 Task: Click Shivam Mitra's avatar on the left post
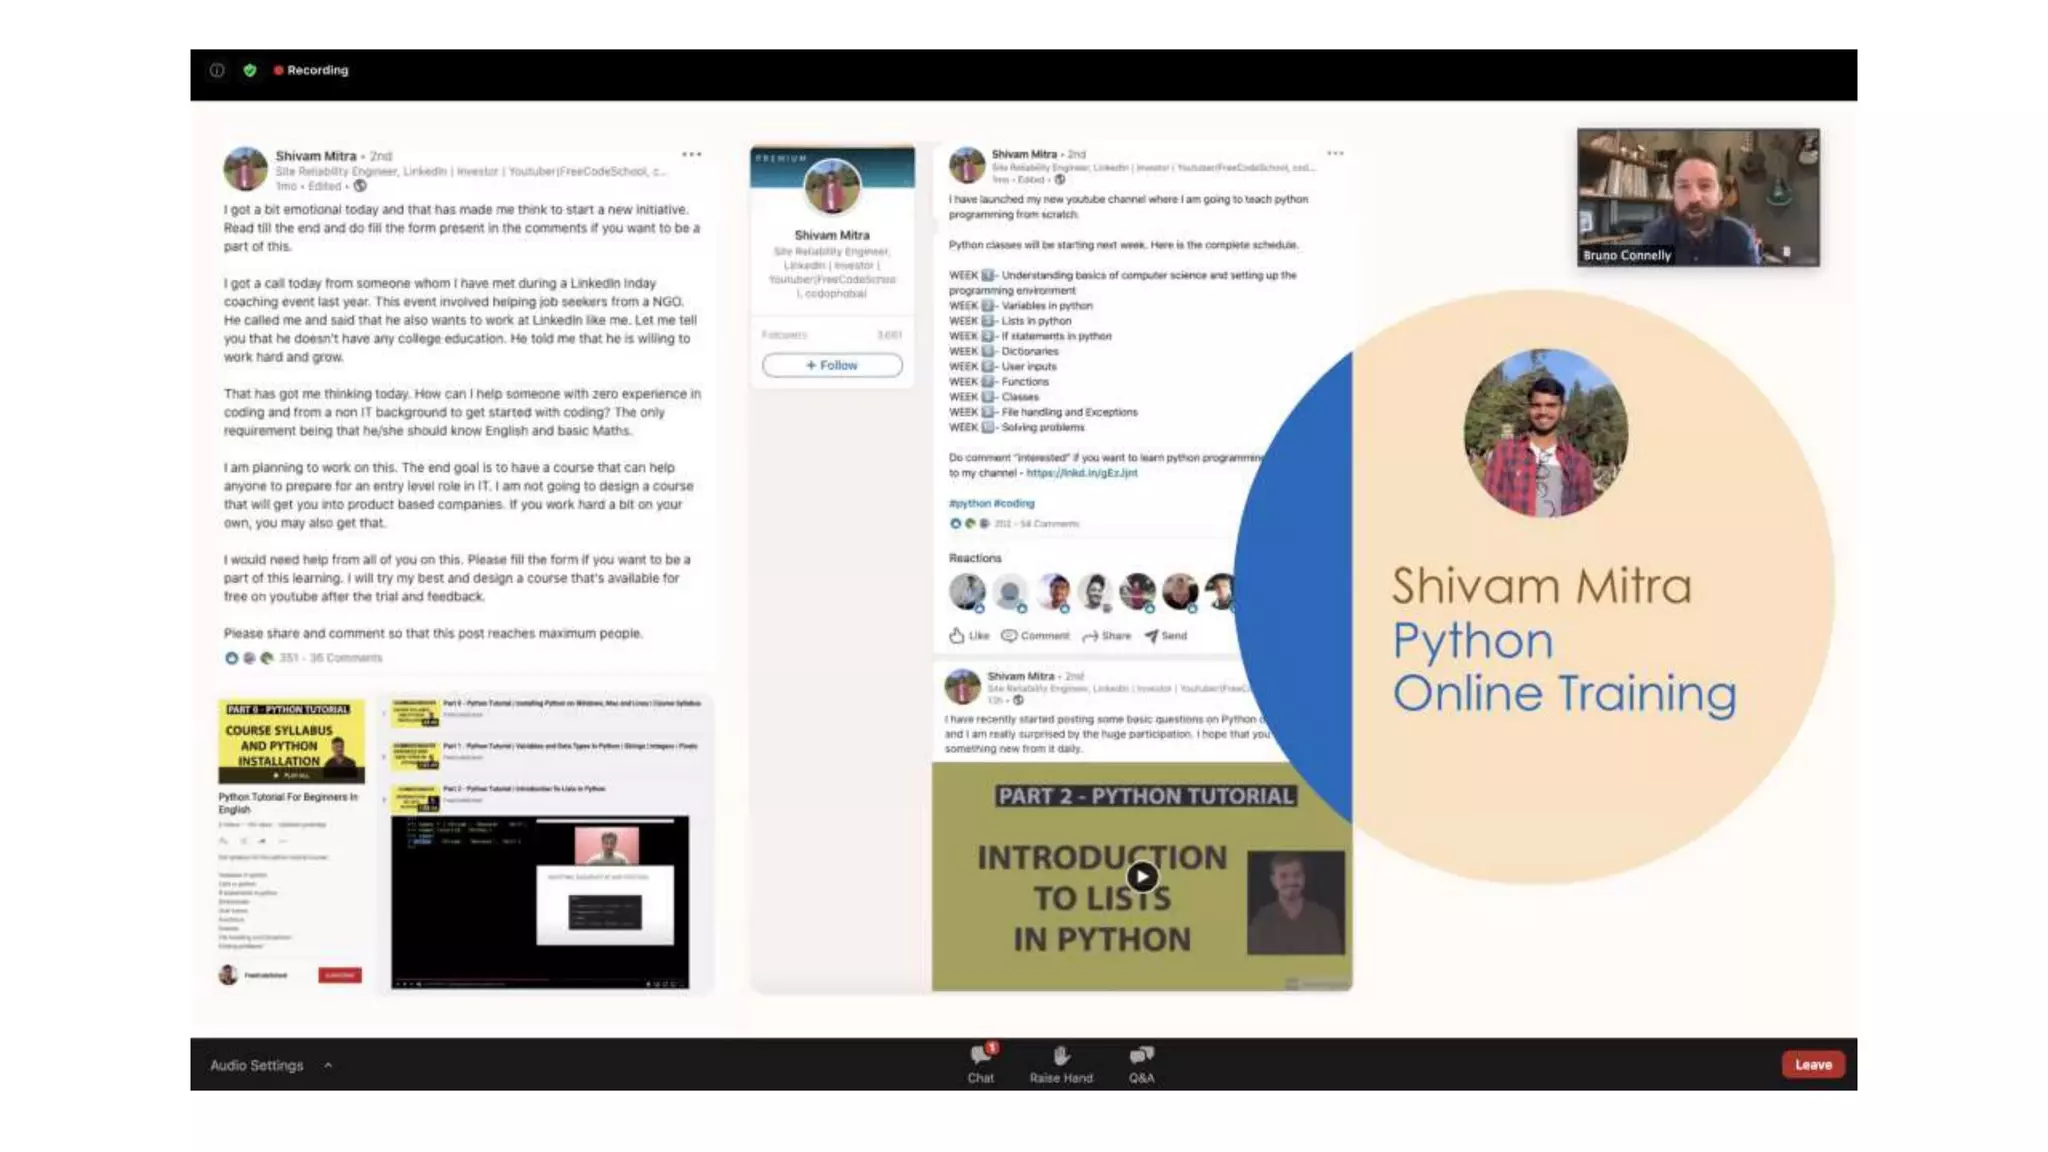point(245,168)
